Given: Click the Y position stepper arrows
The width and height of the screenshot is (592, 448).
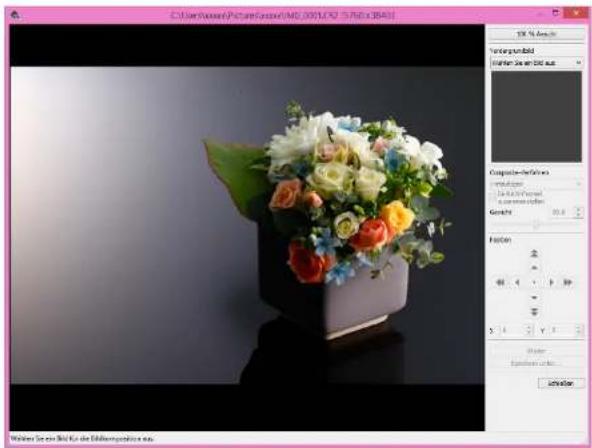Looking at the screenshot, I should coord(578,330).
